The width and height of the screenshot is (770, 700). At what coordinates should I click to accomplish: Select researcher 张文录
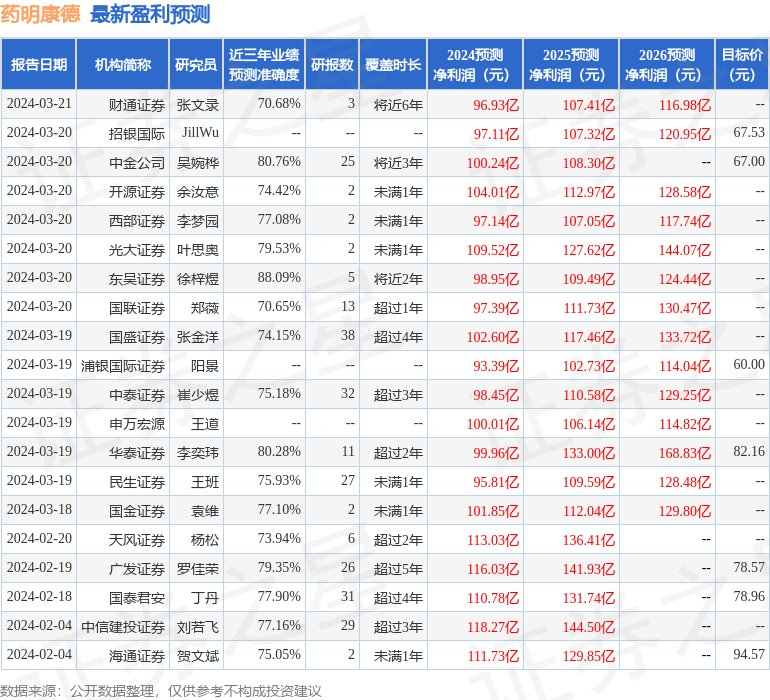(x=197, y=105)
